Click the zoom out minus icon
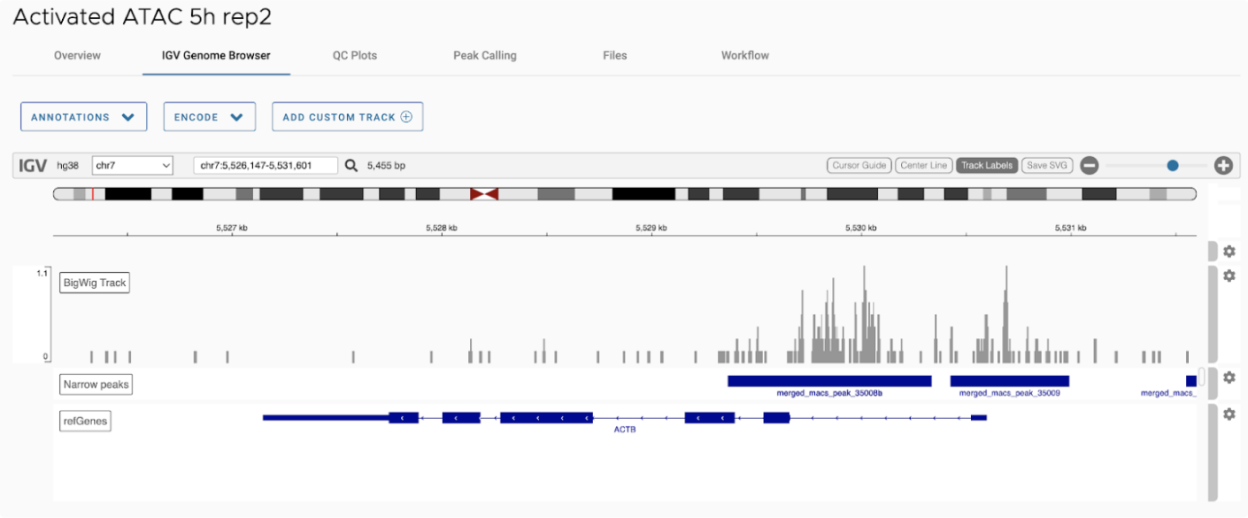This screenshot has width=1248, height=518. tap(1090, 166)
